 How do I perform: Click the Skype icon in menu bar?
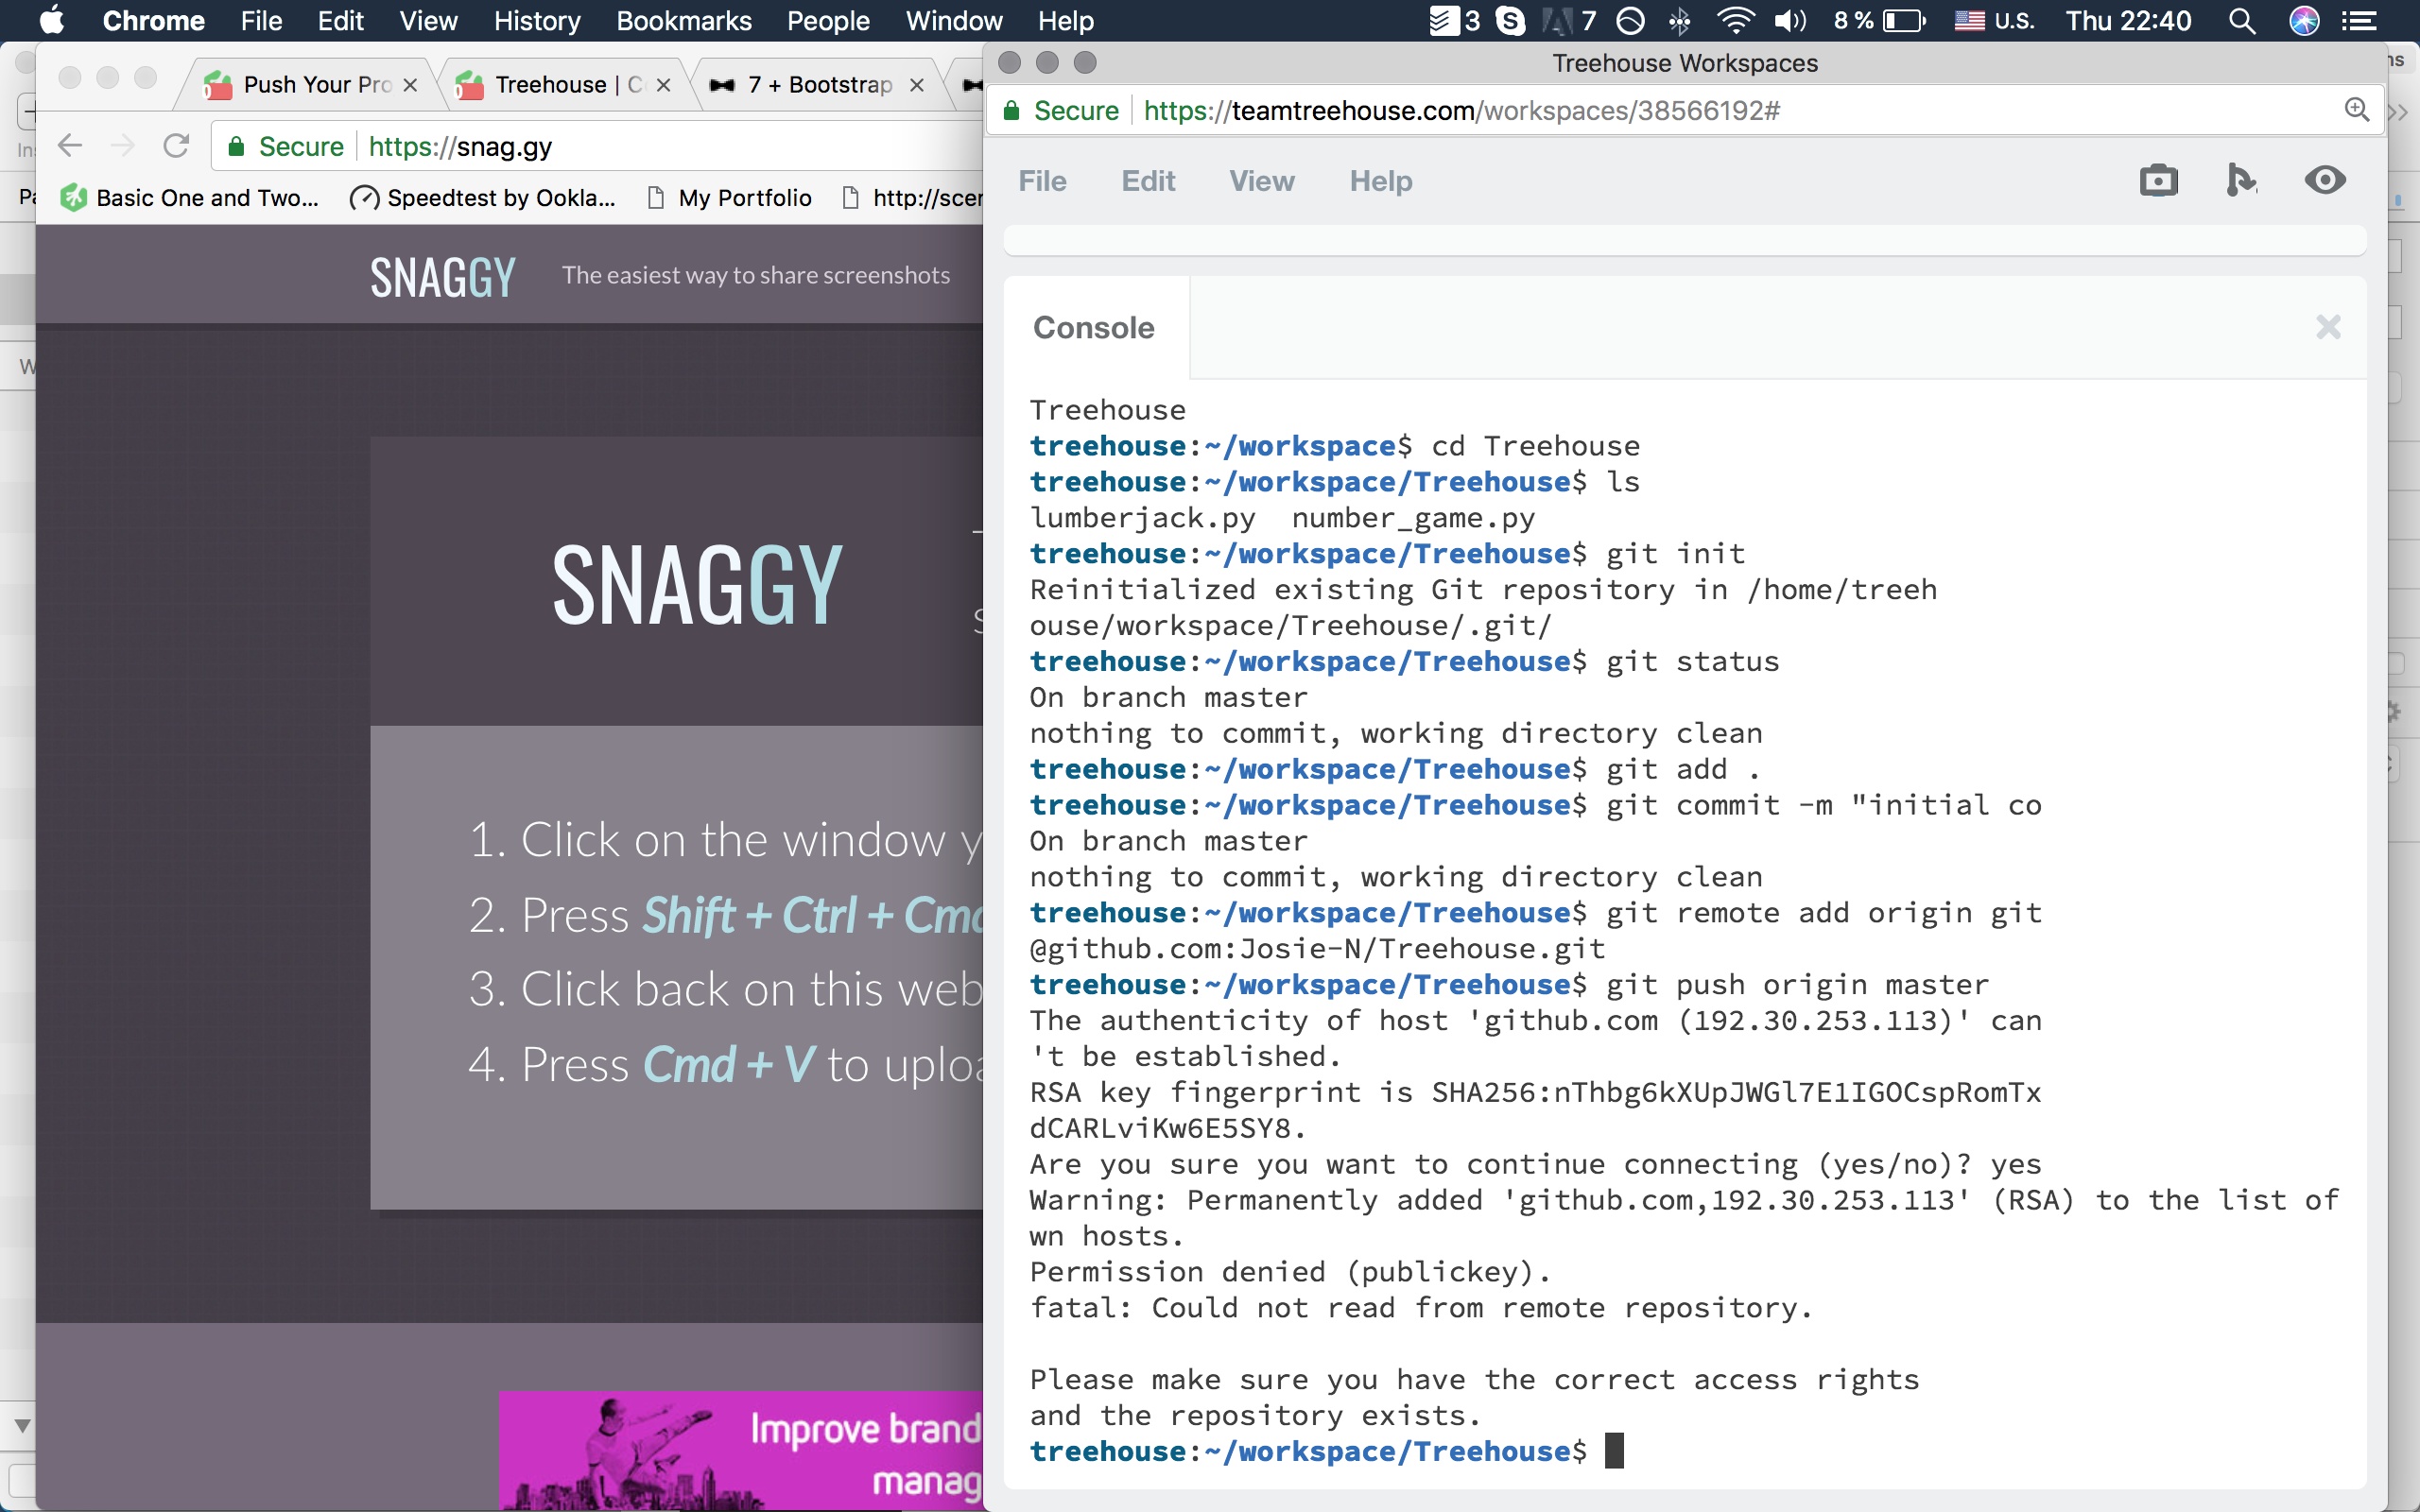[x=1510, y=20]
